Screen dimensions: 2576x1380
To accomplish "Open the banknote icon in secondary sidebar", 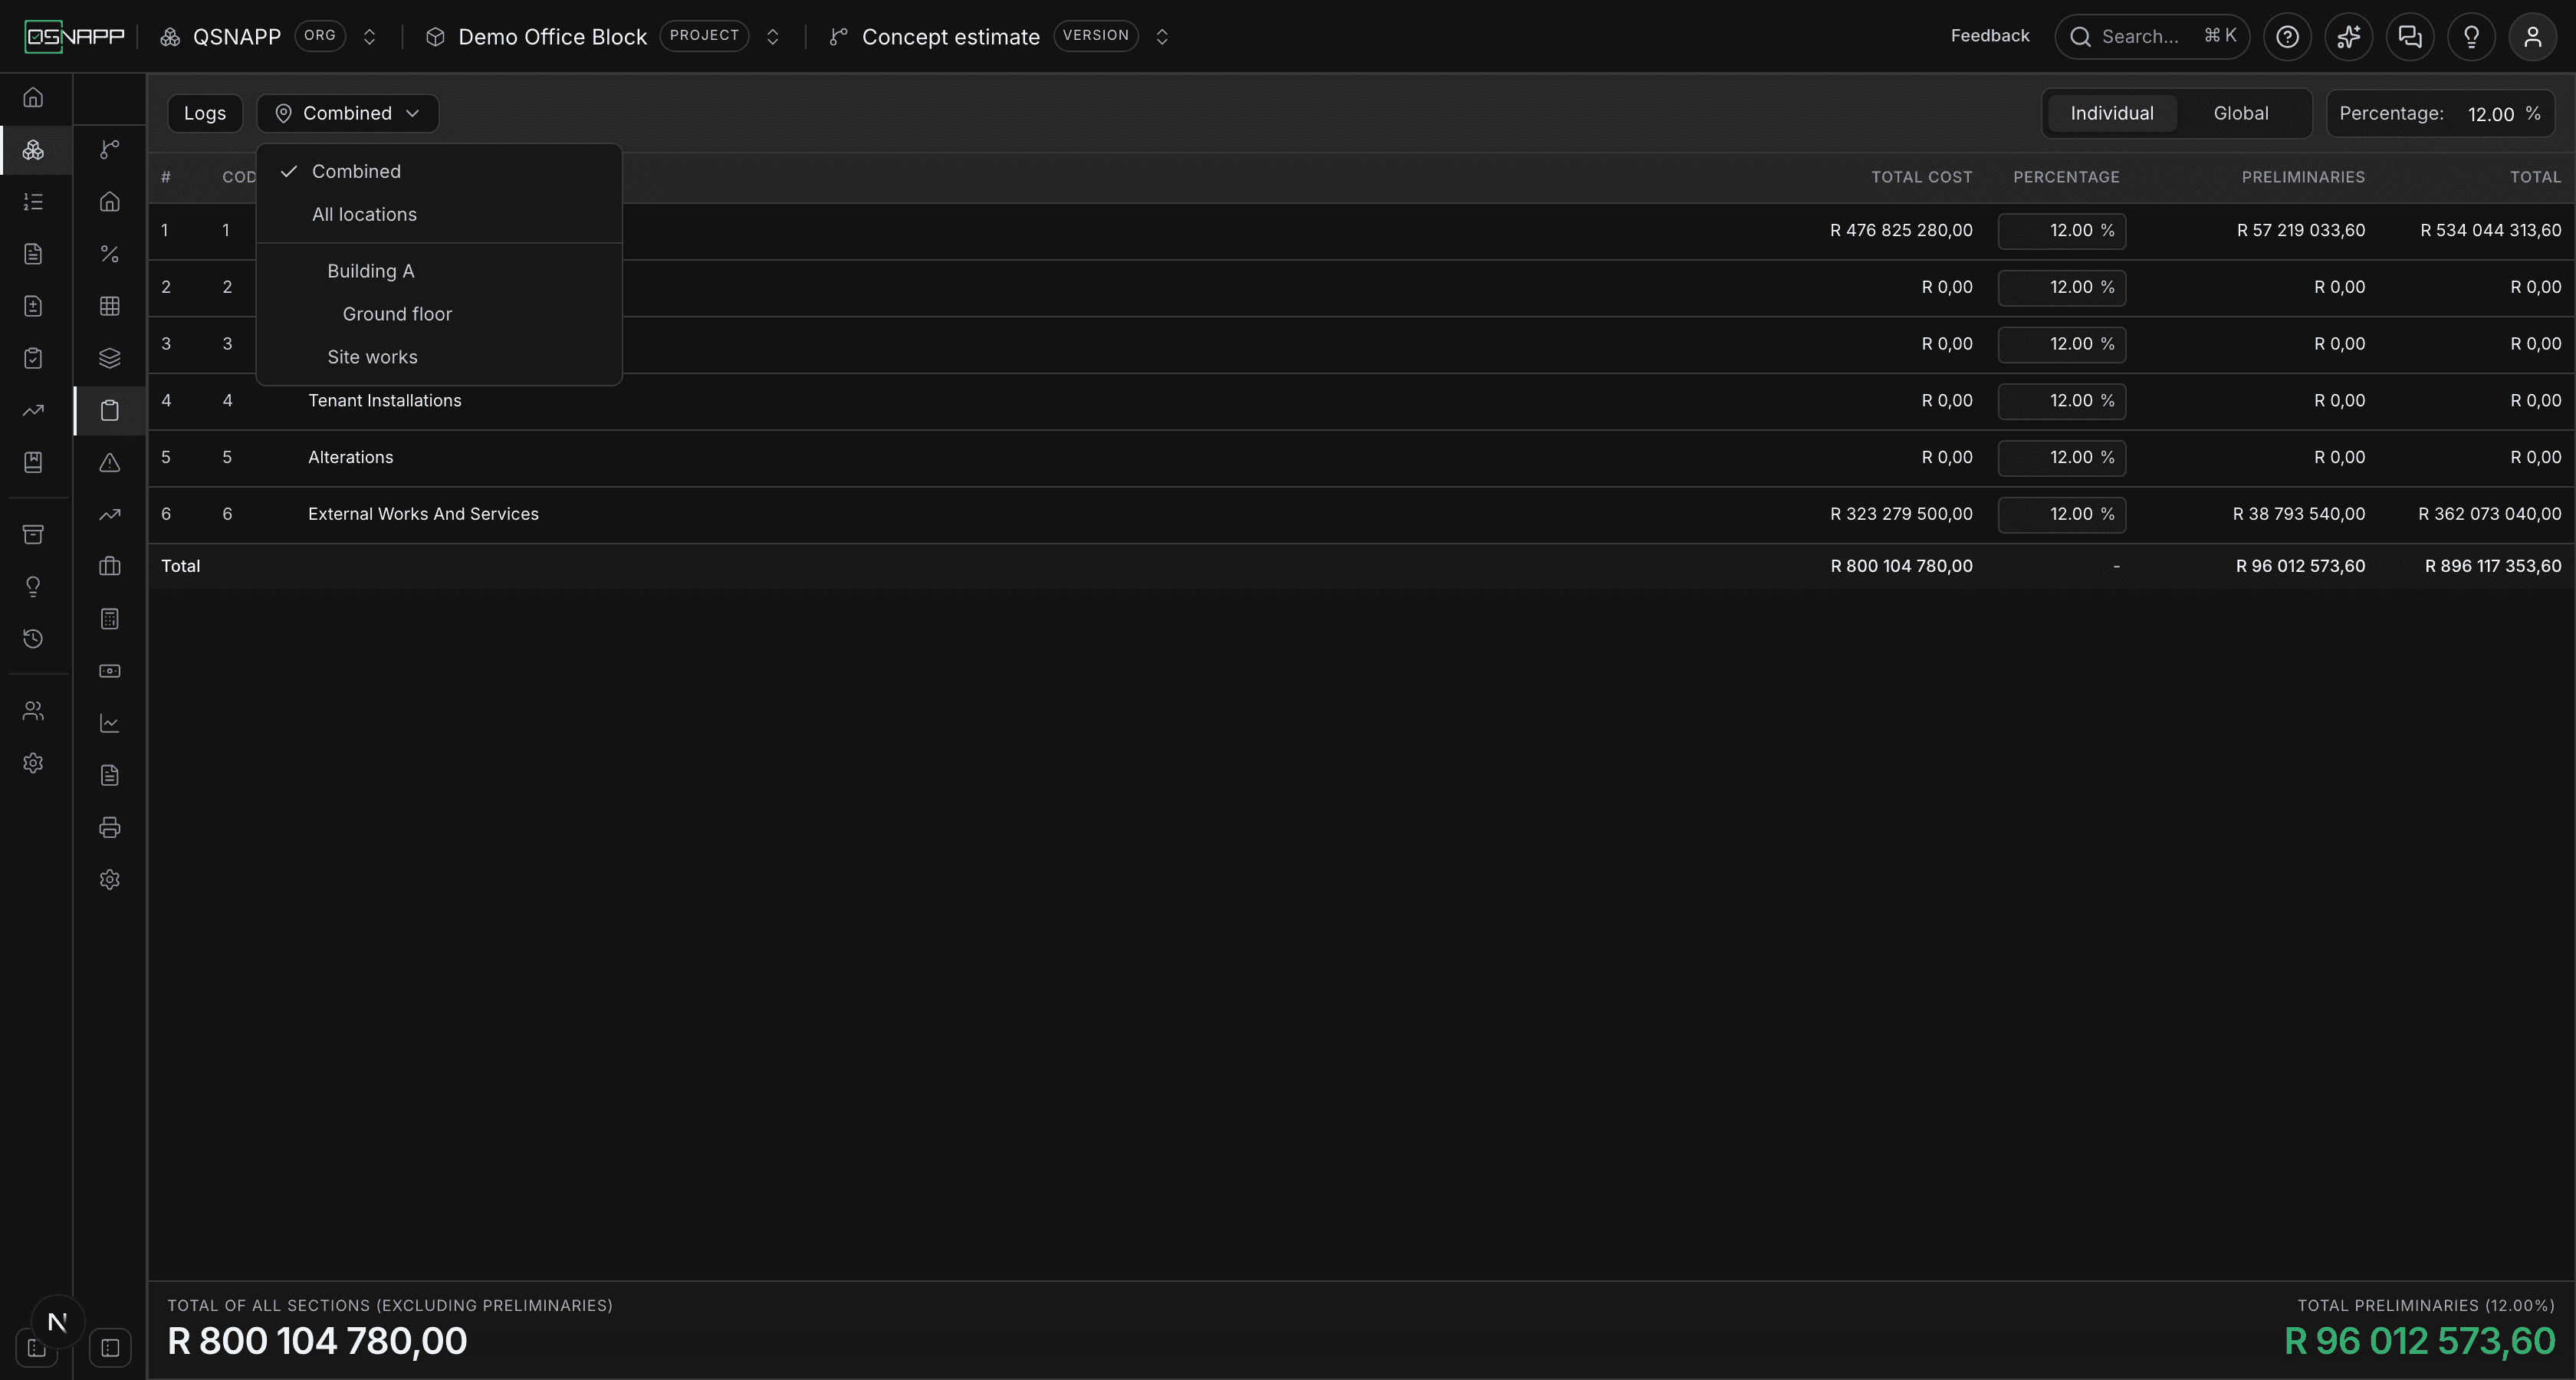I will (110, 671).
